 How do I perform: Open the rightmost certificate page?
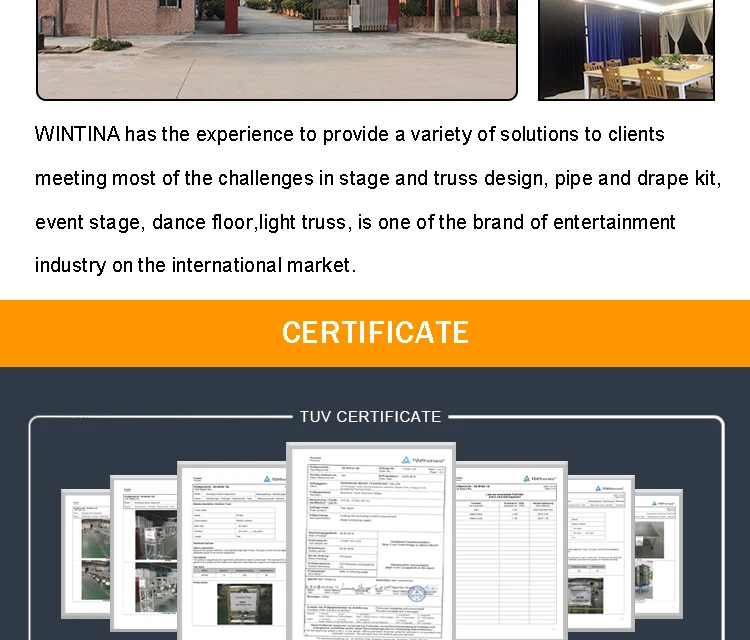[659, 553]
